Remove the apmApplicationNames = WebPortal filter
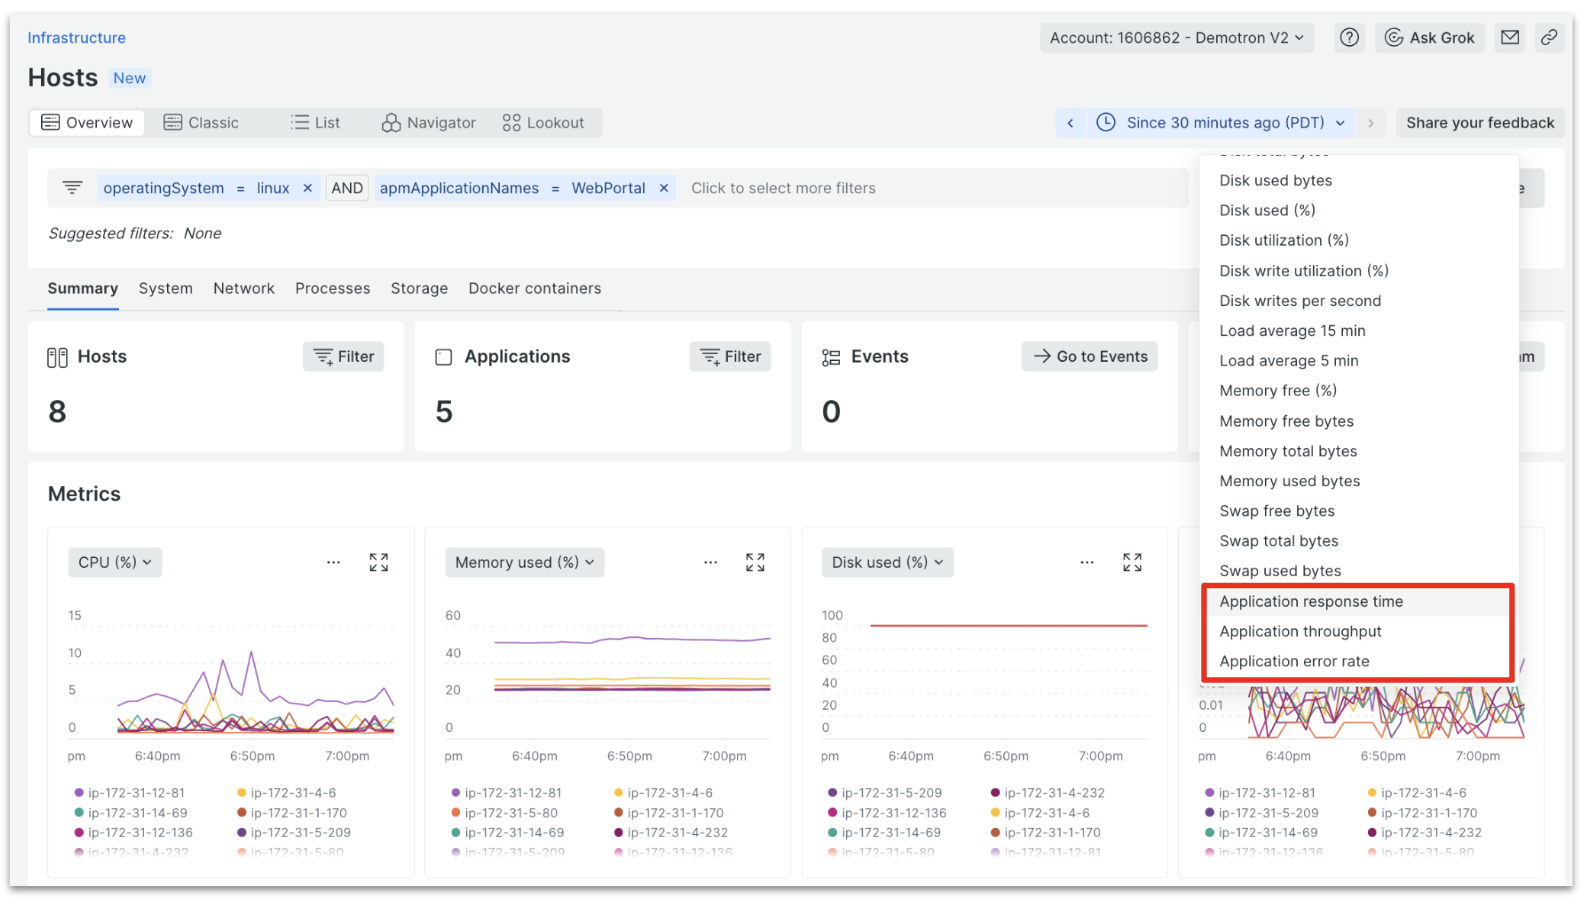 pos(664,188)
